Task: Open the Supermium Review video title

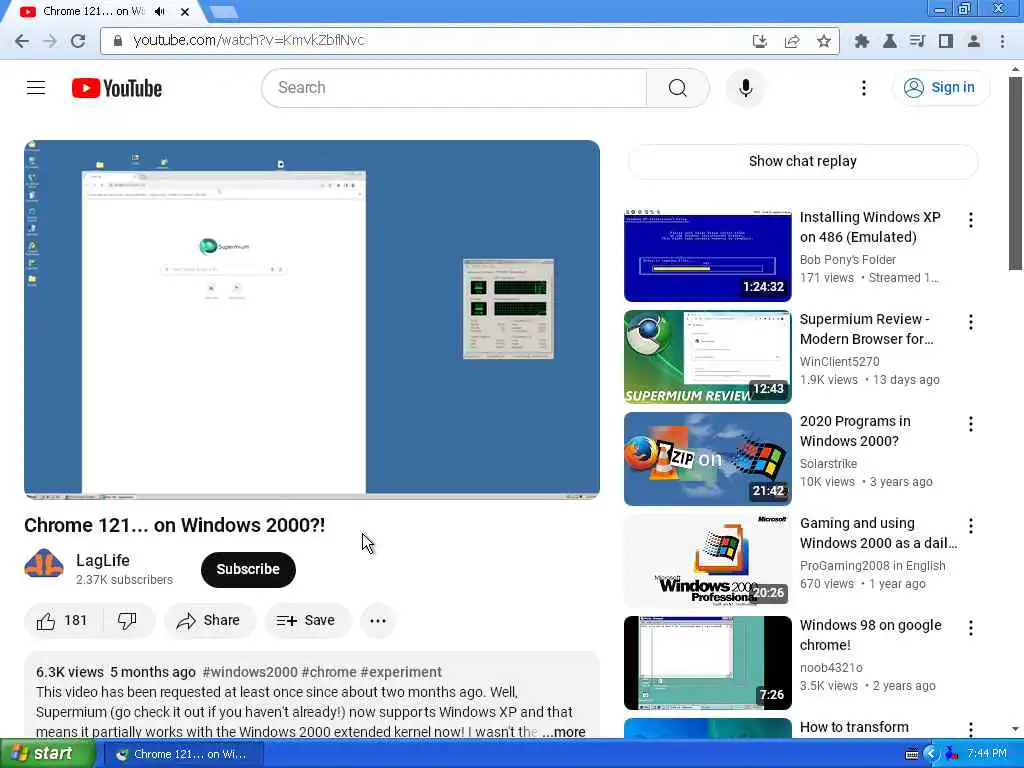Action: 866,329
